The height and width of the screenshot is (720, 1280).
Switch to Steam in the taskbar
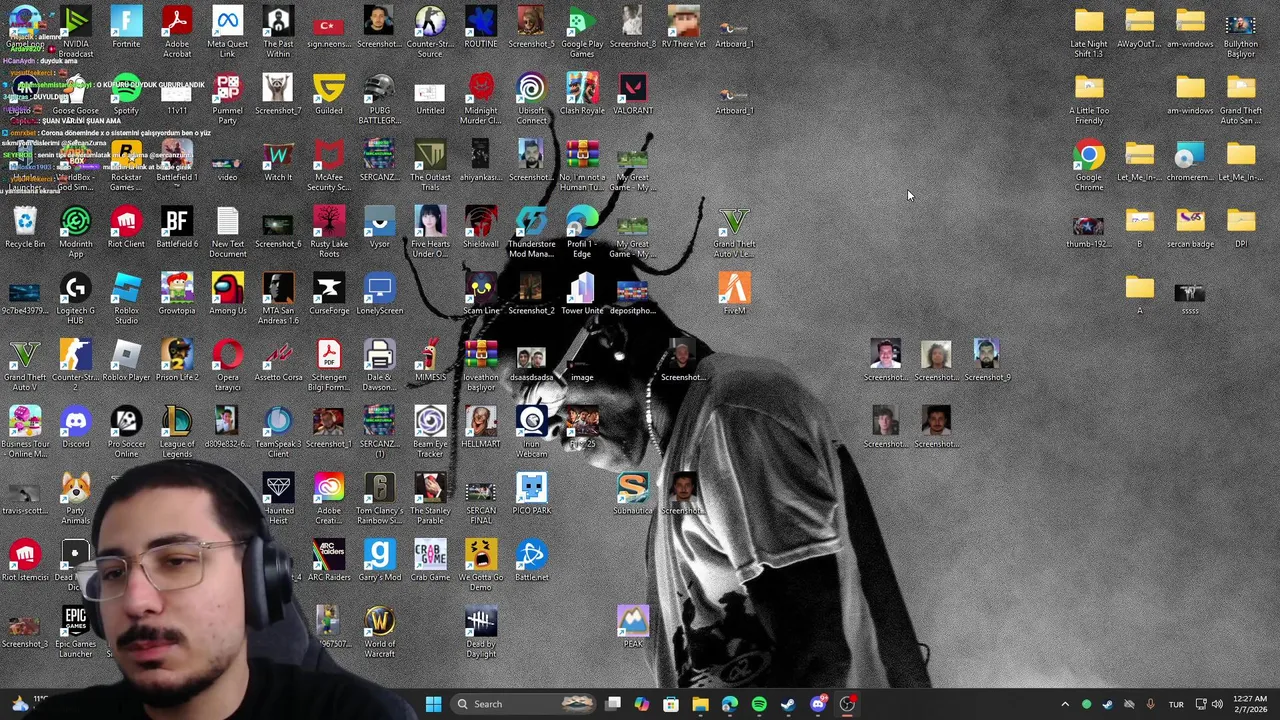coord(788,704)
